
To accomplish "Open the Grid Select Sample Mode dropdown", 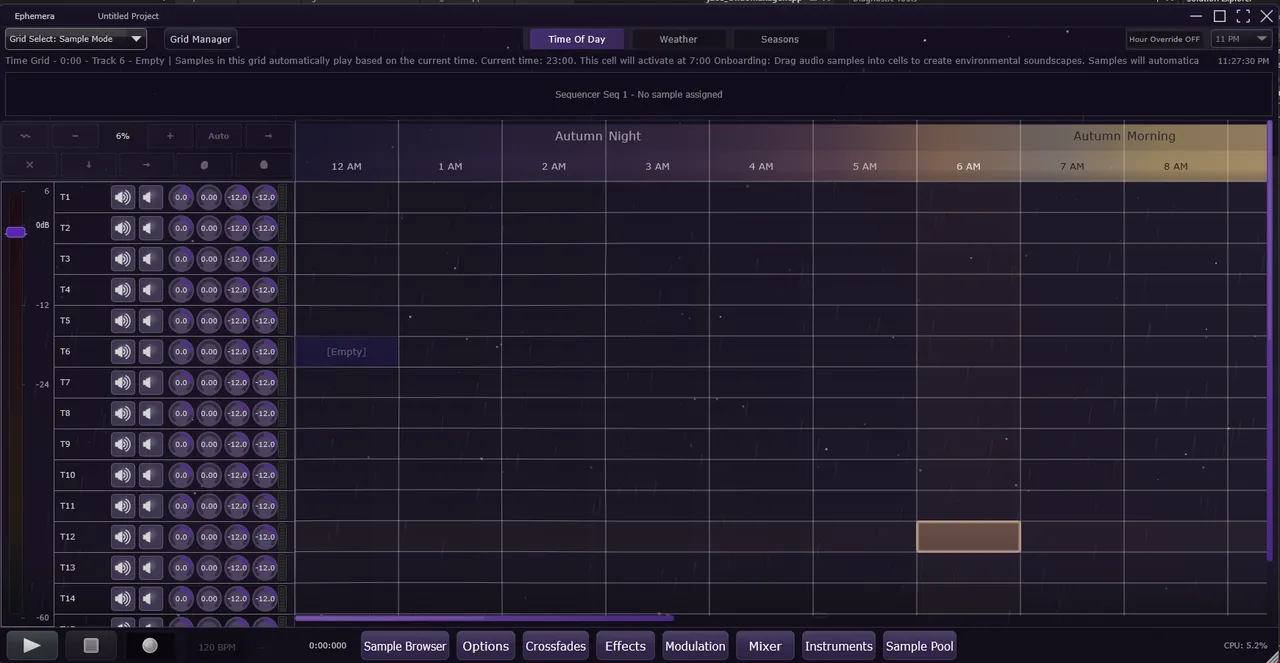I will coord(75,39).
